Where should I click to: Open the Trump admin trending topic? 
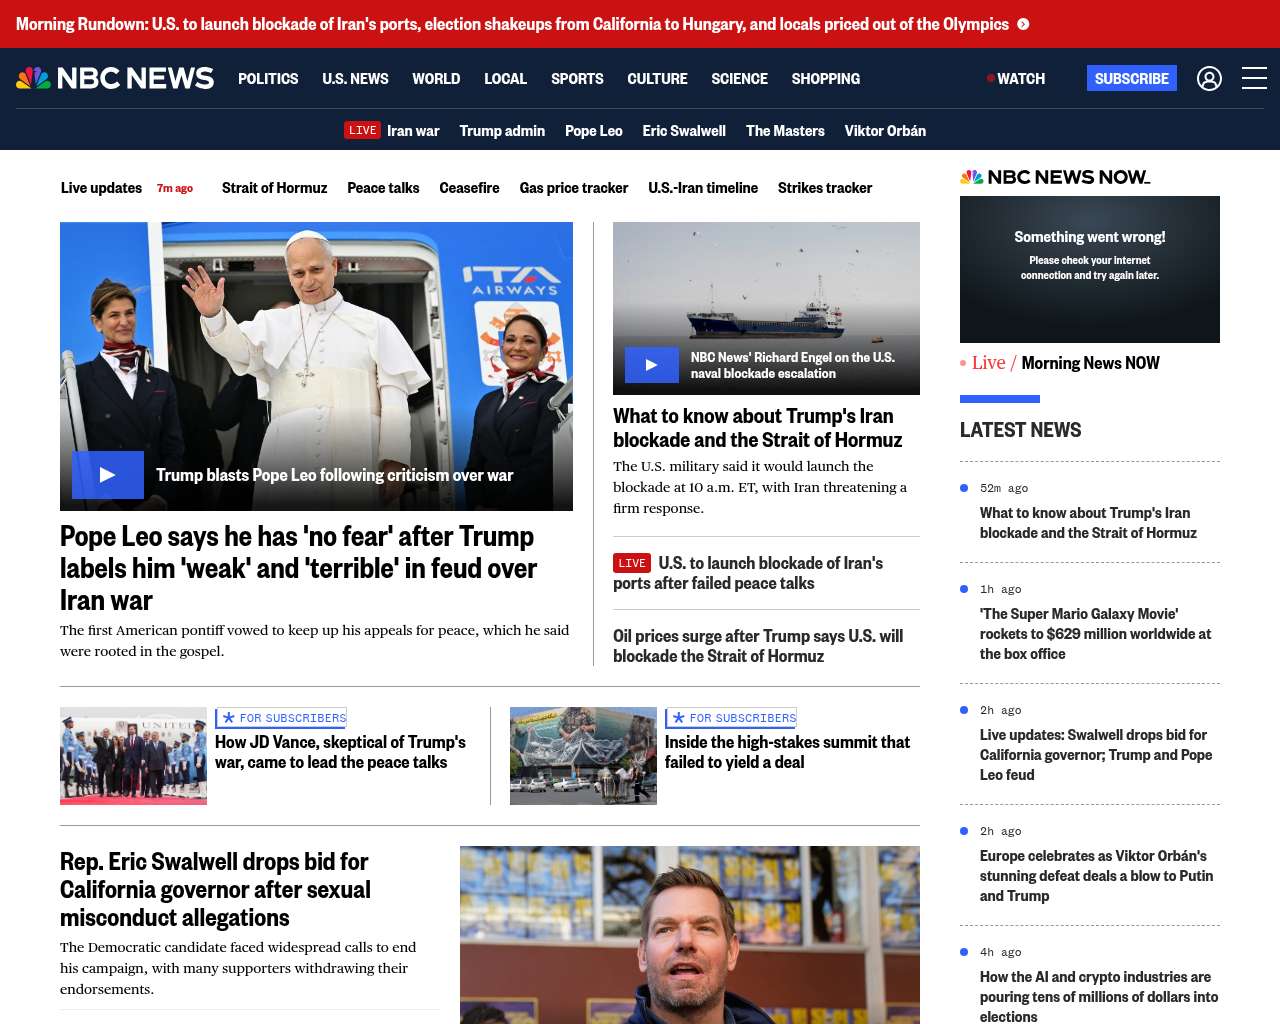coord(502,130)
